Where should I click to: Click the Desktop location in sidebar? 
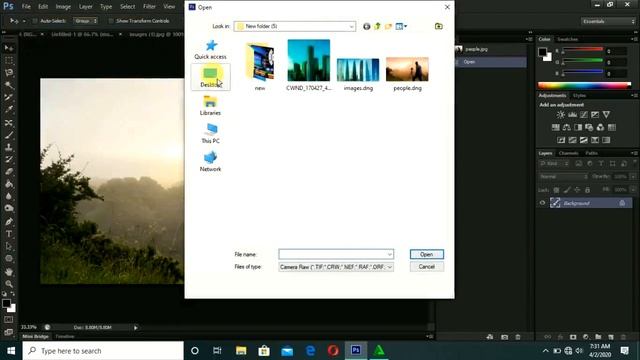pyautogui.click(x=211, y=77)
